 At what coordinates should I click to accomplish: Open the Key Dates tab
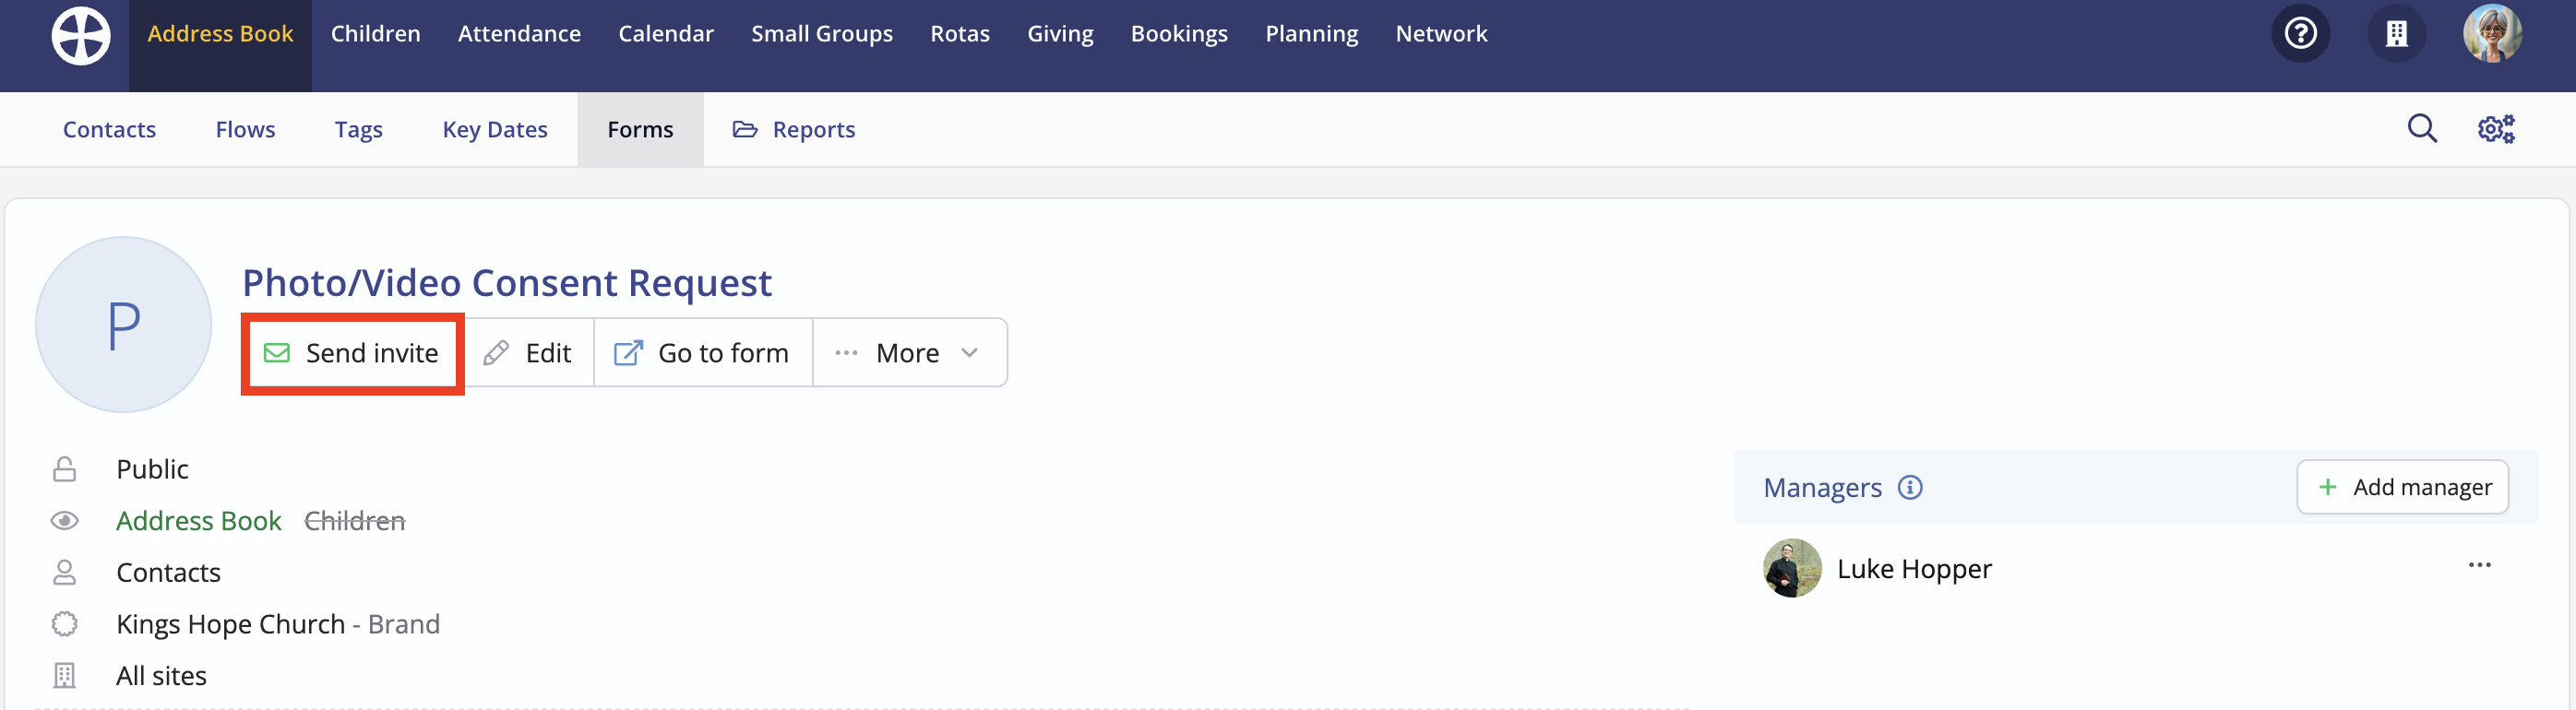[x=495, y=129]
